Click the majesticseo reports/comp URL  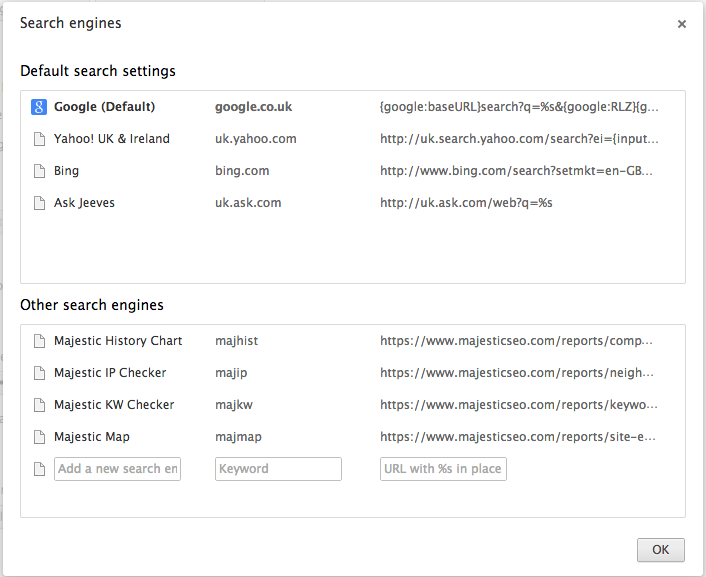(516, 341)
